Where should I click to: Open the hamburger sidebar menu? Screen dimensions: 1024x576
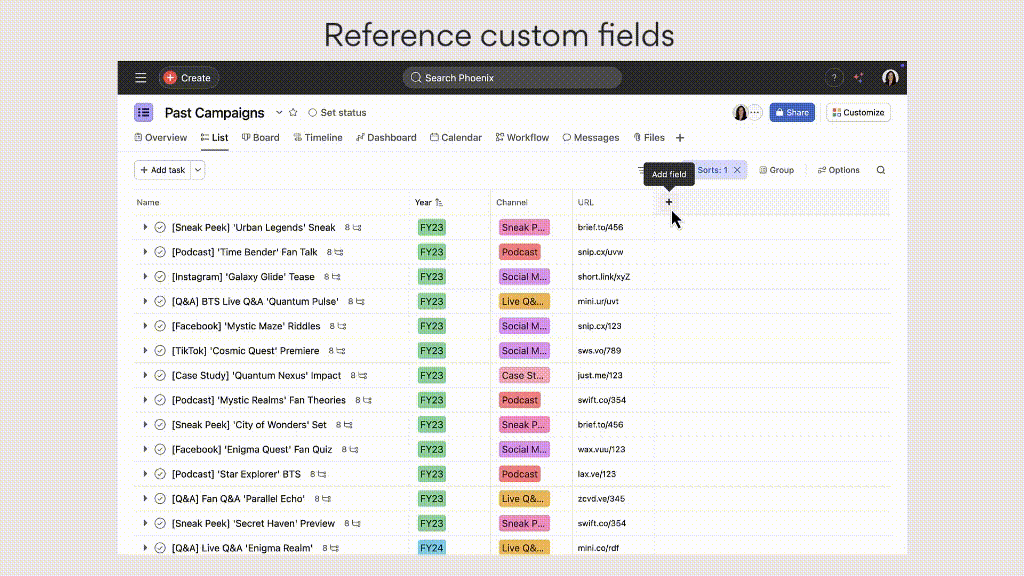(141, 78)
